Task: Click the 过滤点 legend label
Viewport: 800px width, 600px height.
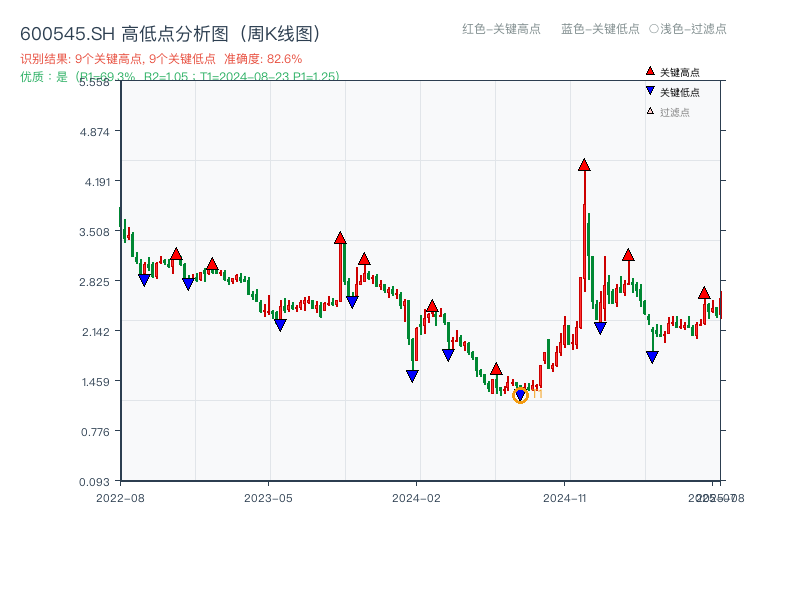Action: [674, 112]
